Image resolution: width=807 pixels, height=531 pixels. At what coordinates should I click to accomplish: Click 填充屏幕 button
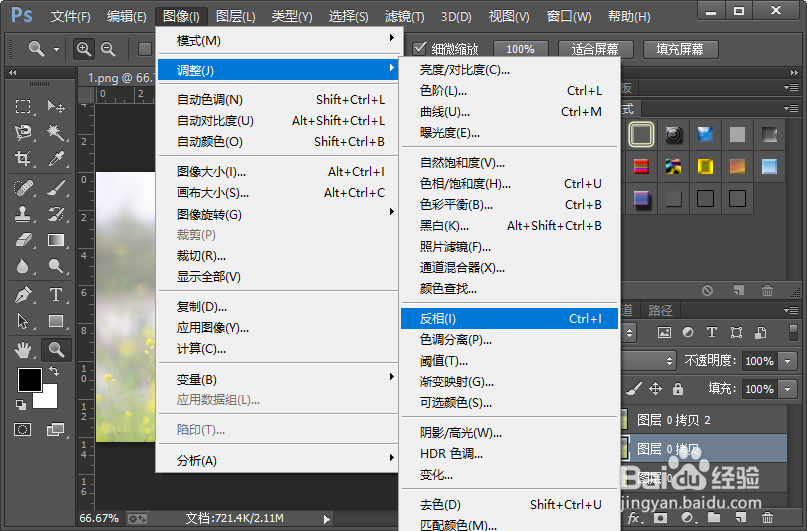pos(680,49)
